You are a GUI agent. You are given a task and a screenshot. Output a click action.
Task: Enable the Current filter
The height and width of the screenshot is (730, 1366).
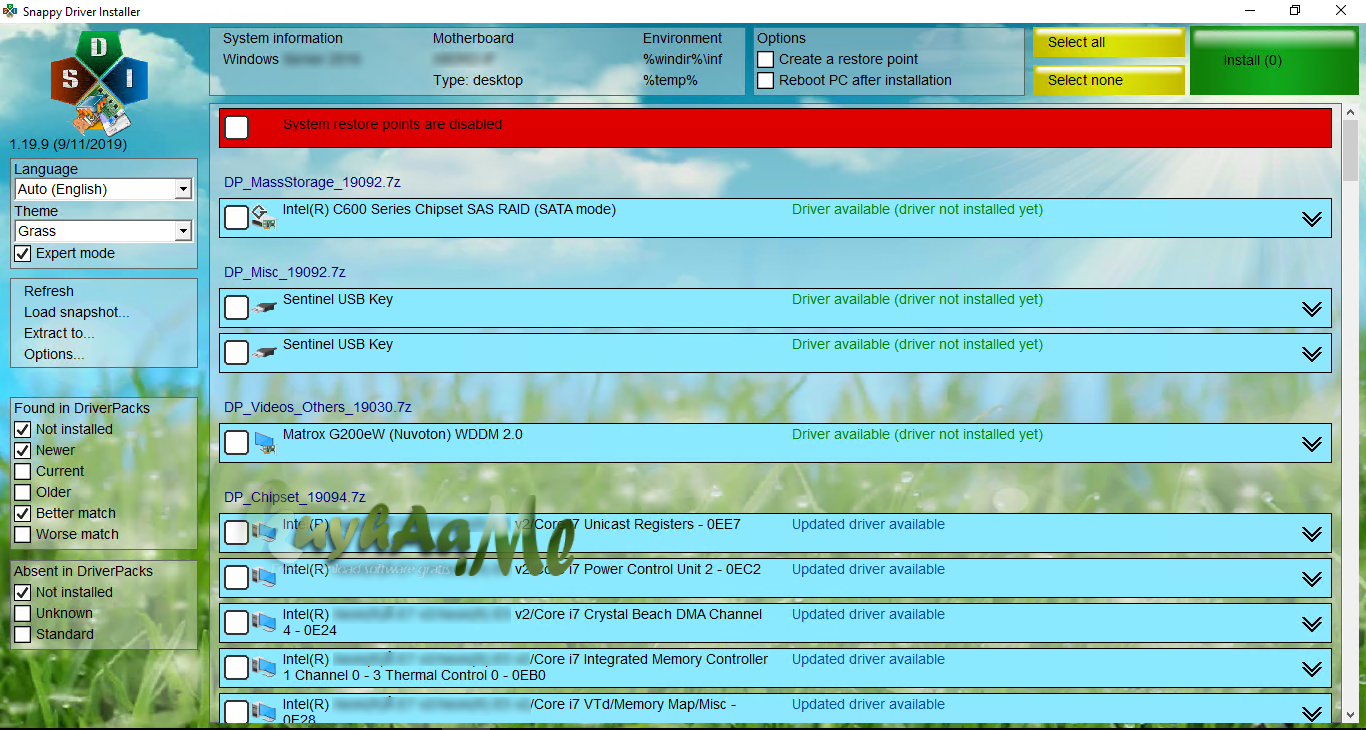[22, 471]
